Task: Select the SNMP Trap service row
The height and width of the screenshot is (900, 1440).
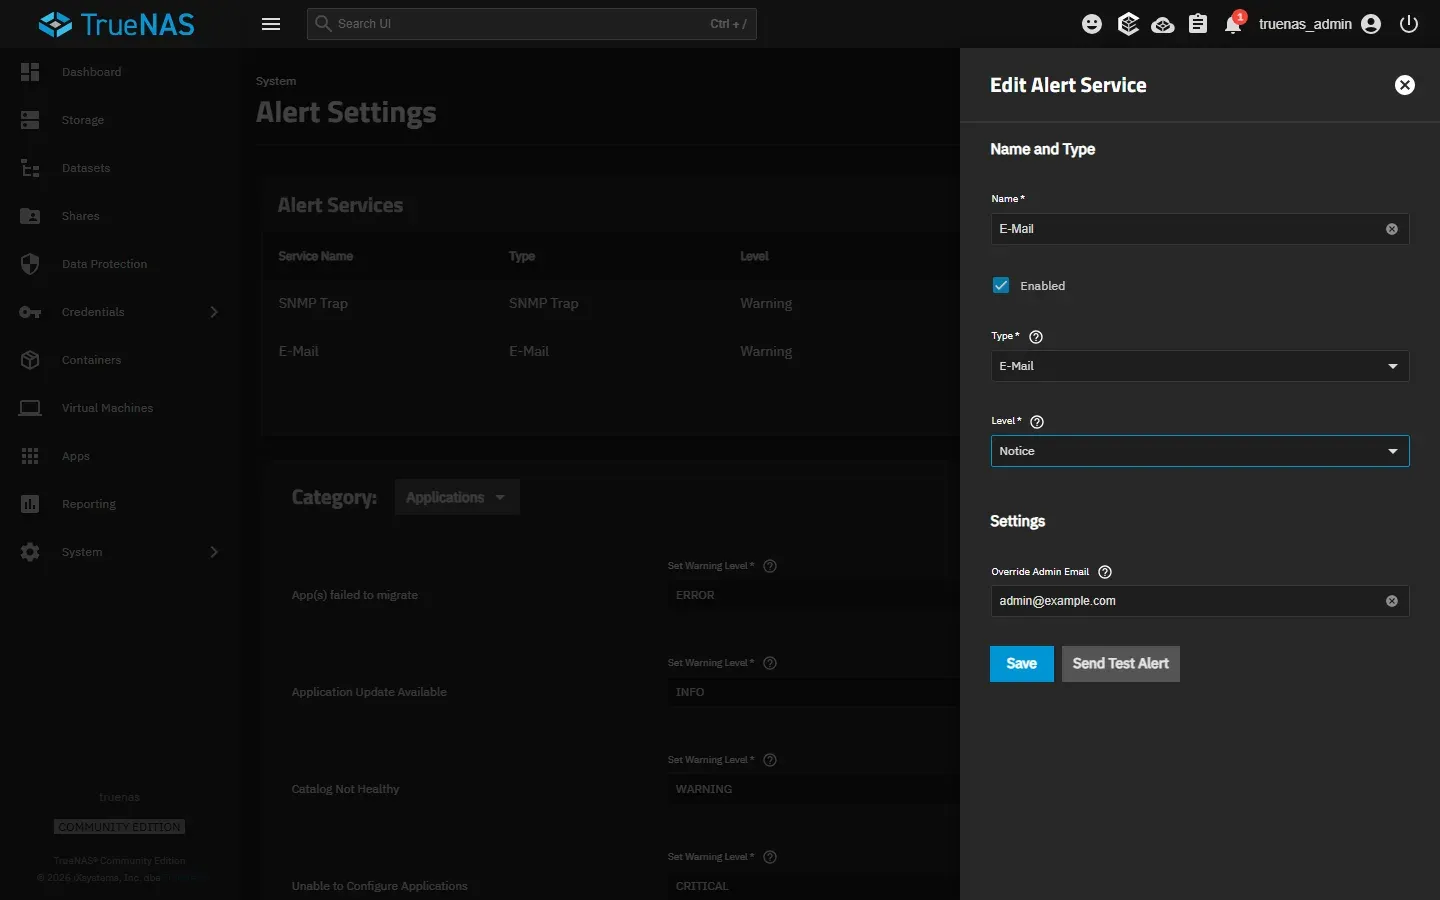Action: pos(611,303)
